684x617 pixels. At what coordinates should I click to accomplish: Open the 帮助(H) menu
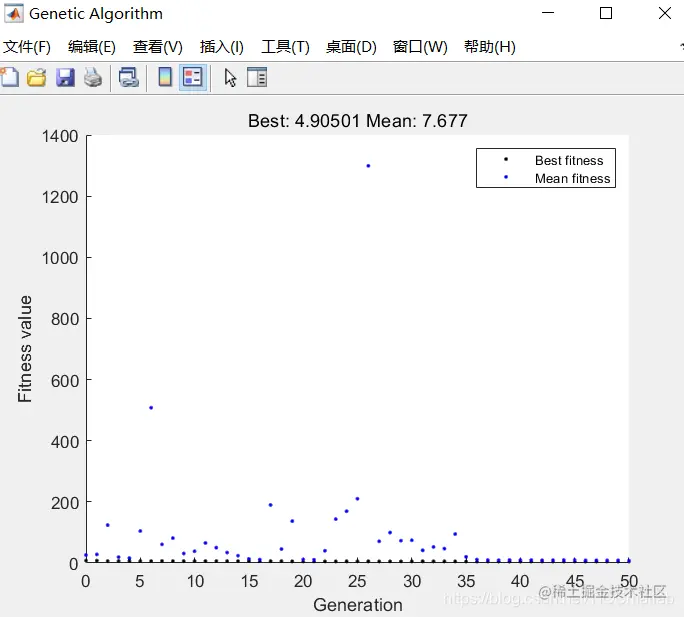(489, 47)
